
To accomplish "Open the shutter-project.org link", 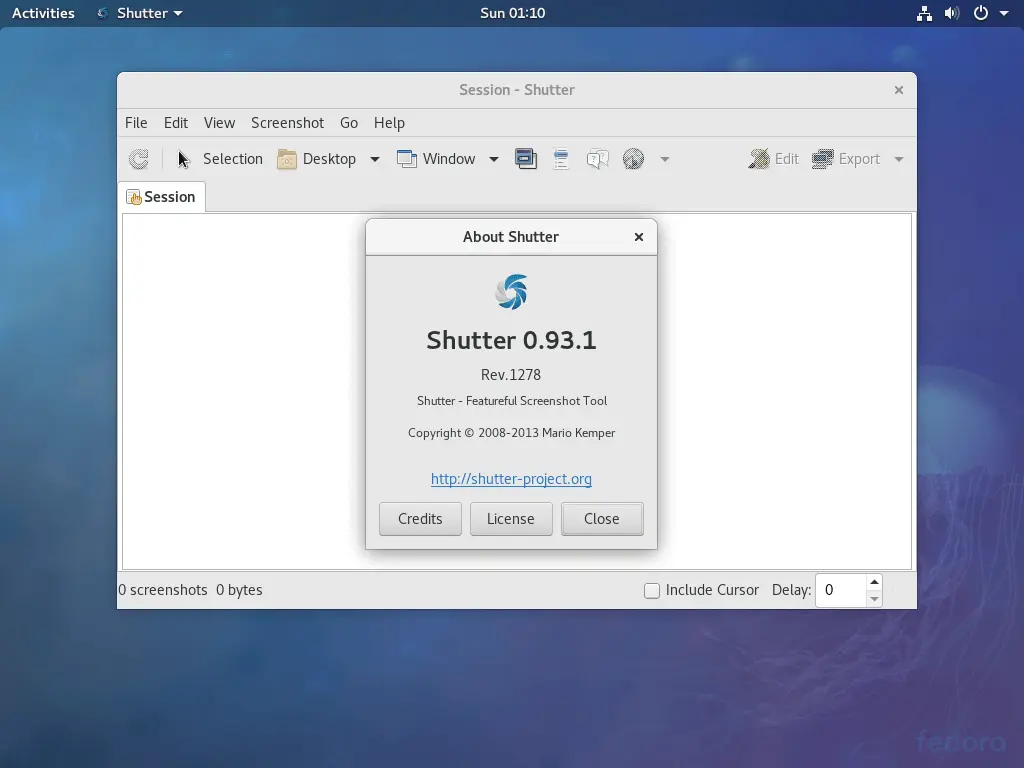I will coord(511,479).
